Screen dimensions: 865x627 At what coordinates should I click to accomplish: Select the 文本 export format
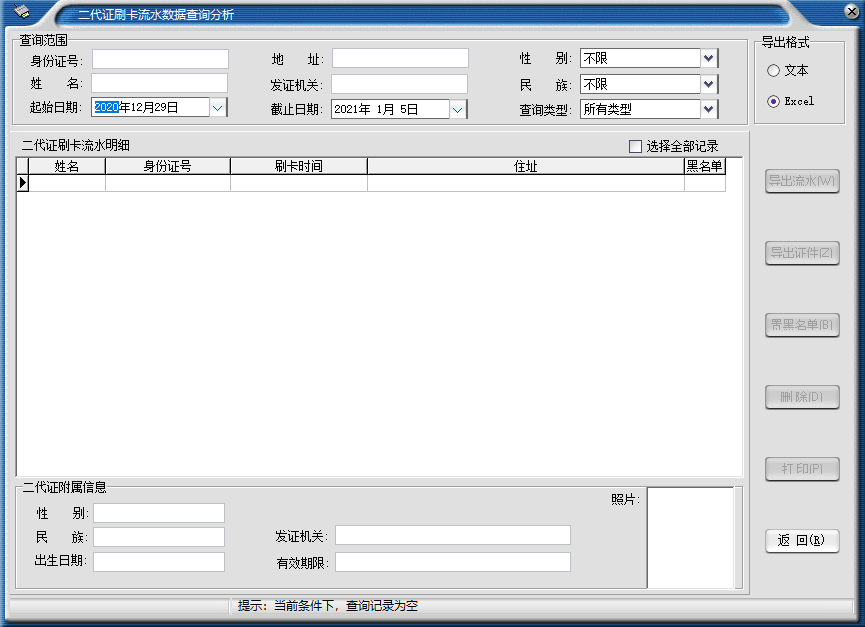[x=773, y=71]
